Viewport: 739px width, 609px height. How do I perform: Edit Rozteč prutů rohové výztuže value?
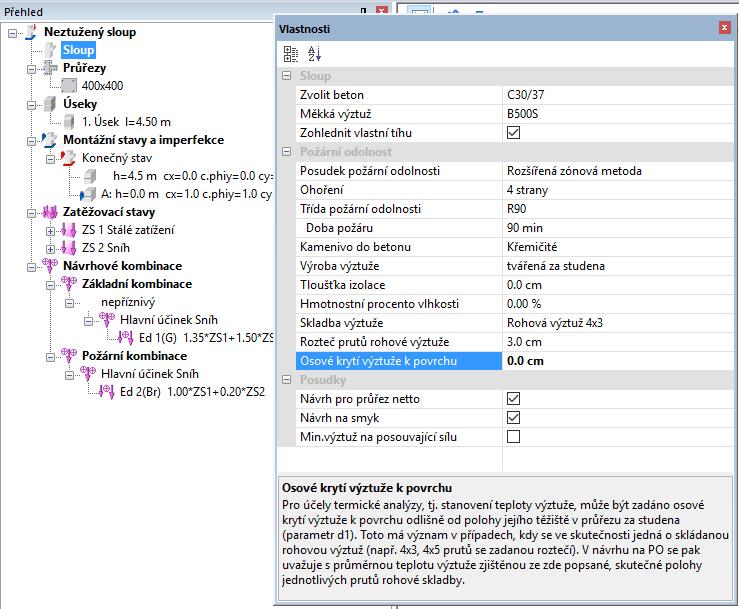(617, 342)
